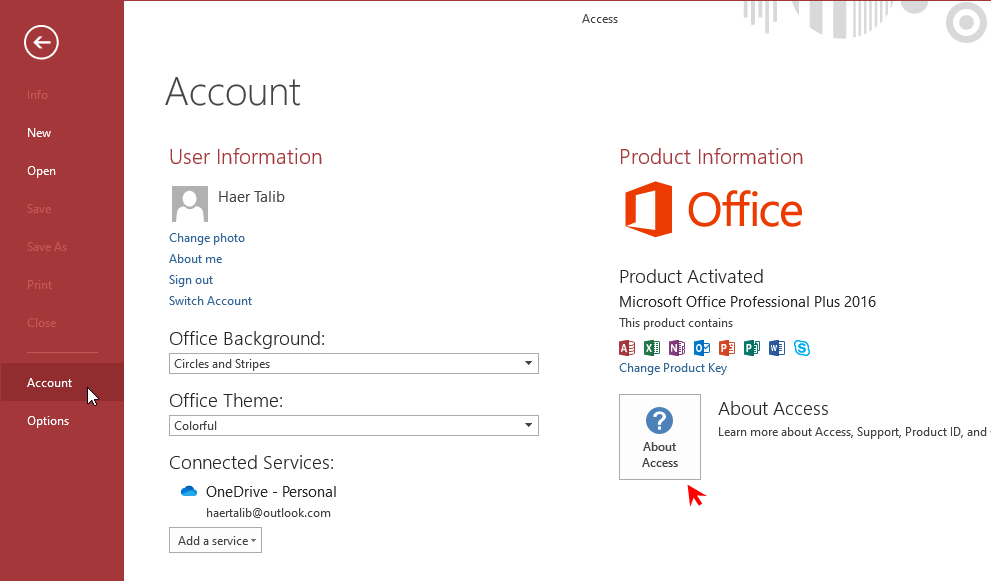Click the Word product icon

pos(777,348)
